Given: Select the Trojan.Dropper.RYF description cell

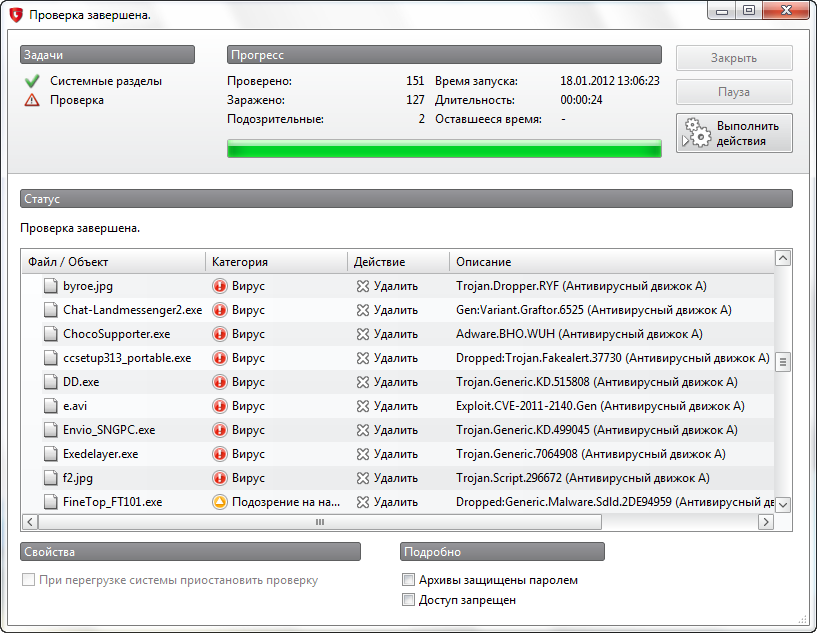Looking at the screenshot, I should (x=581, y=286).
